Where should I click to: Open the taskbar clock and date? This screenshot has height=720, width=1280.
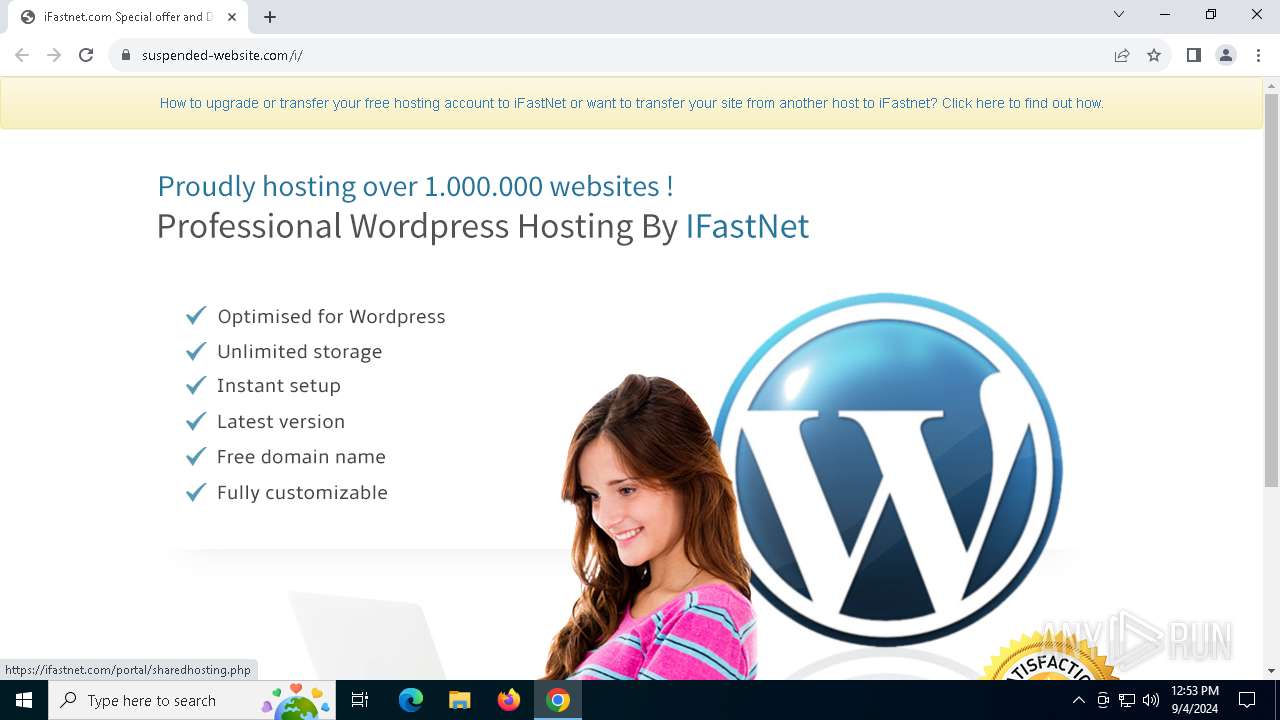pos(1195,700)
